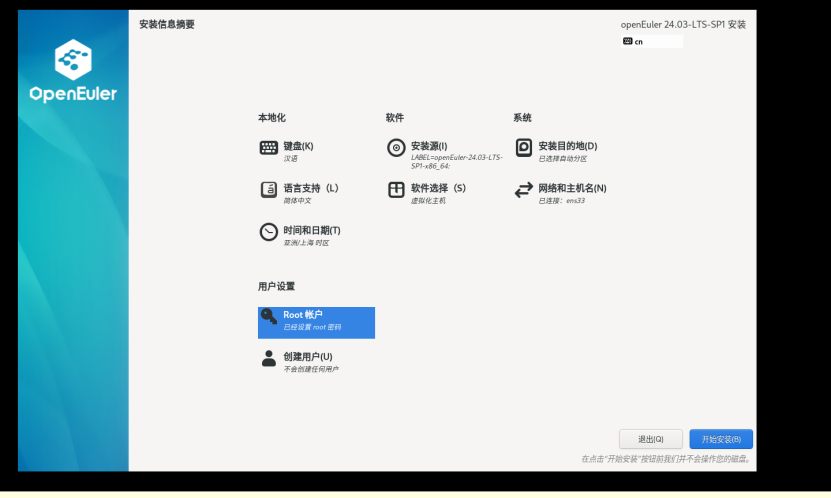This screenshot has height=498, width=831.
Task: Click the 本地化 section heading
Action: coord(272,118)
